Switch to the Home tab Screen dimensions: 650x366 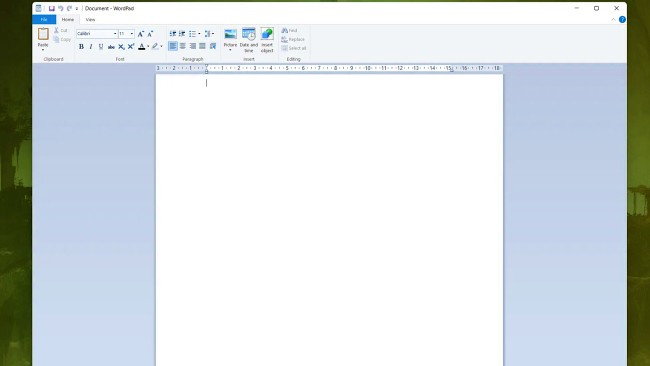68,19
